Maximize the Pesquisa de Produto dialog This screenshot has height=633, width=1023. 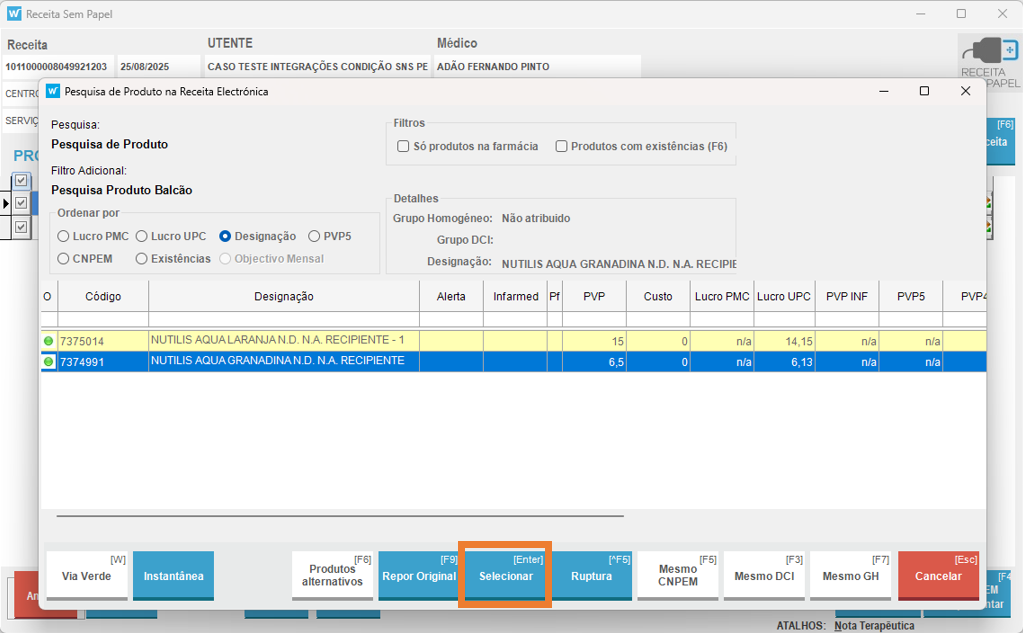(x=924, y=91)
